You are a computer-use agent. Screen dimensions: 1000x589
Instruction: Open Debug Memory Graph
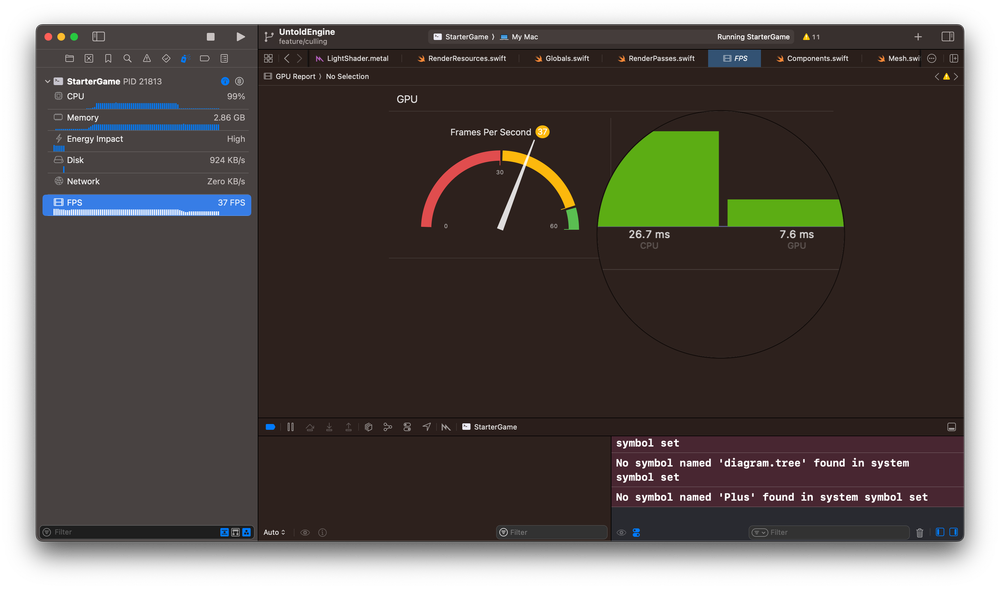[x=388, y=427]
